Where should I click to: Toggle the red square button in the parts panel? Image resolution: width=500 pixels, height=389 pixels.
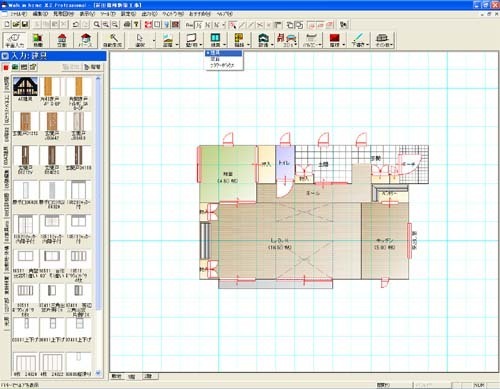[x=6, y=67]
